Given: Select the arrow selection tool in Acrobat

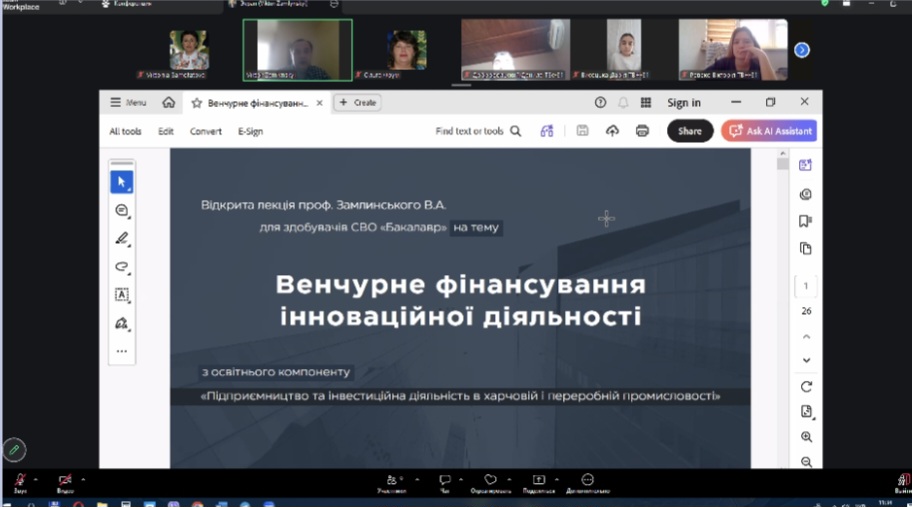Looking at the screenshot, I should tap(121, 182).
